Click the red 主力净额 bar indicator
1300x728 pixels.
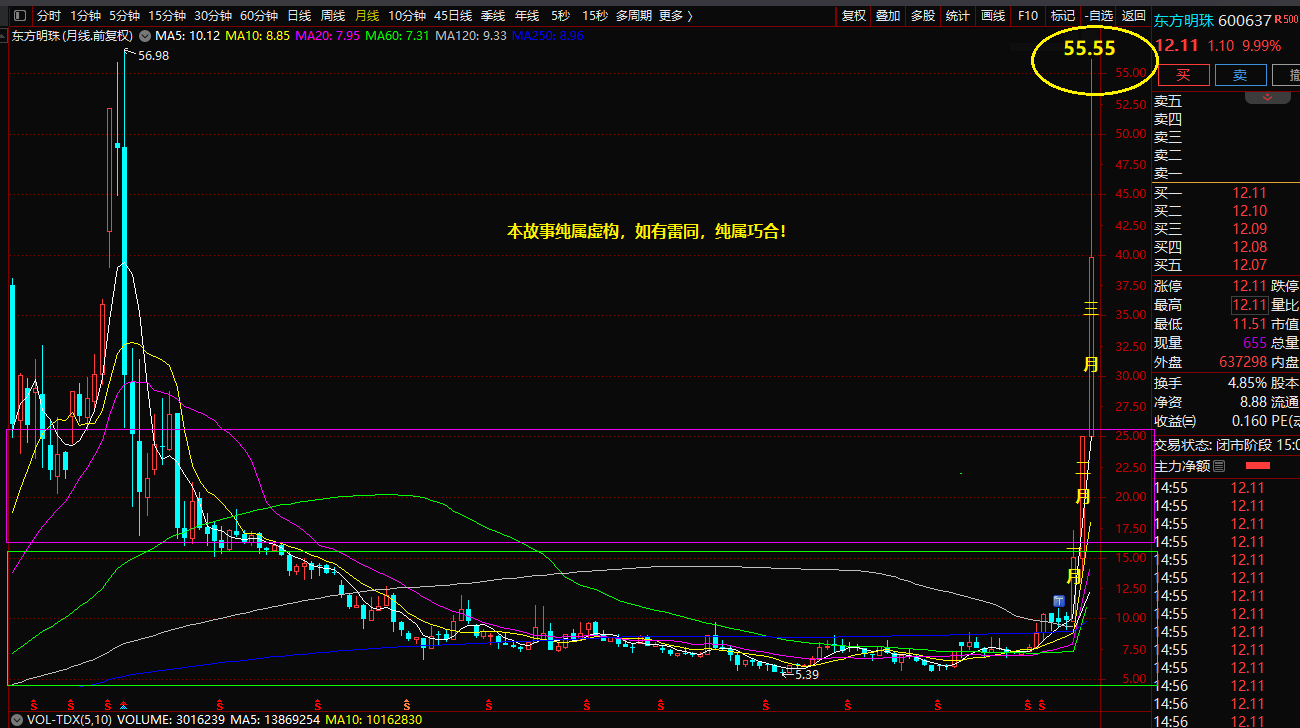tap(1257, 466)
